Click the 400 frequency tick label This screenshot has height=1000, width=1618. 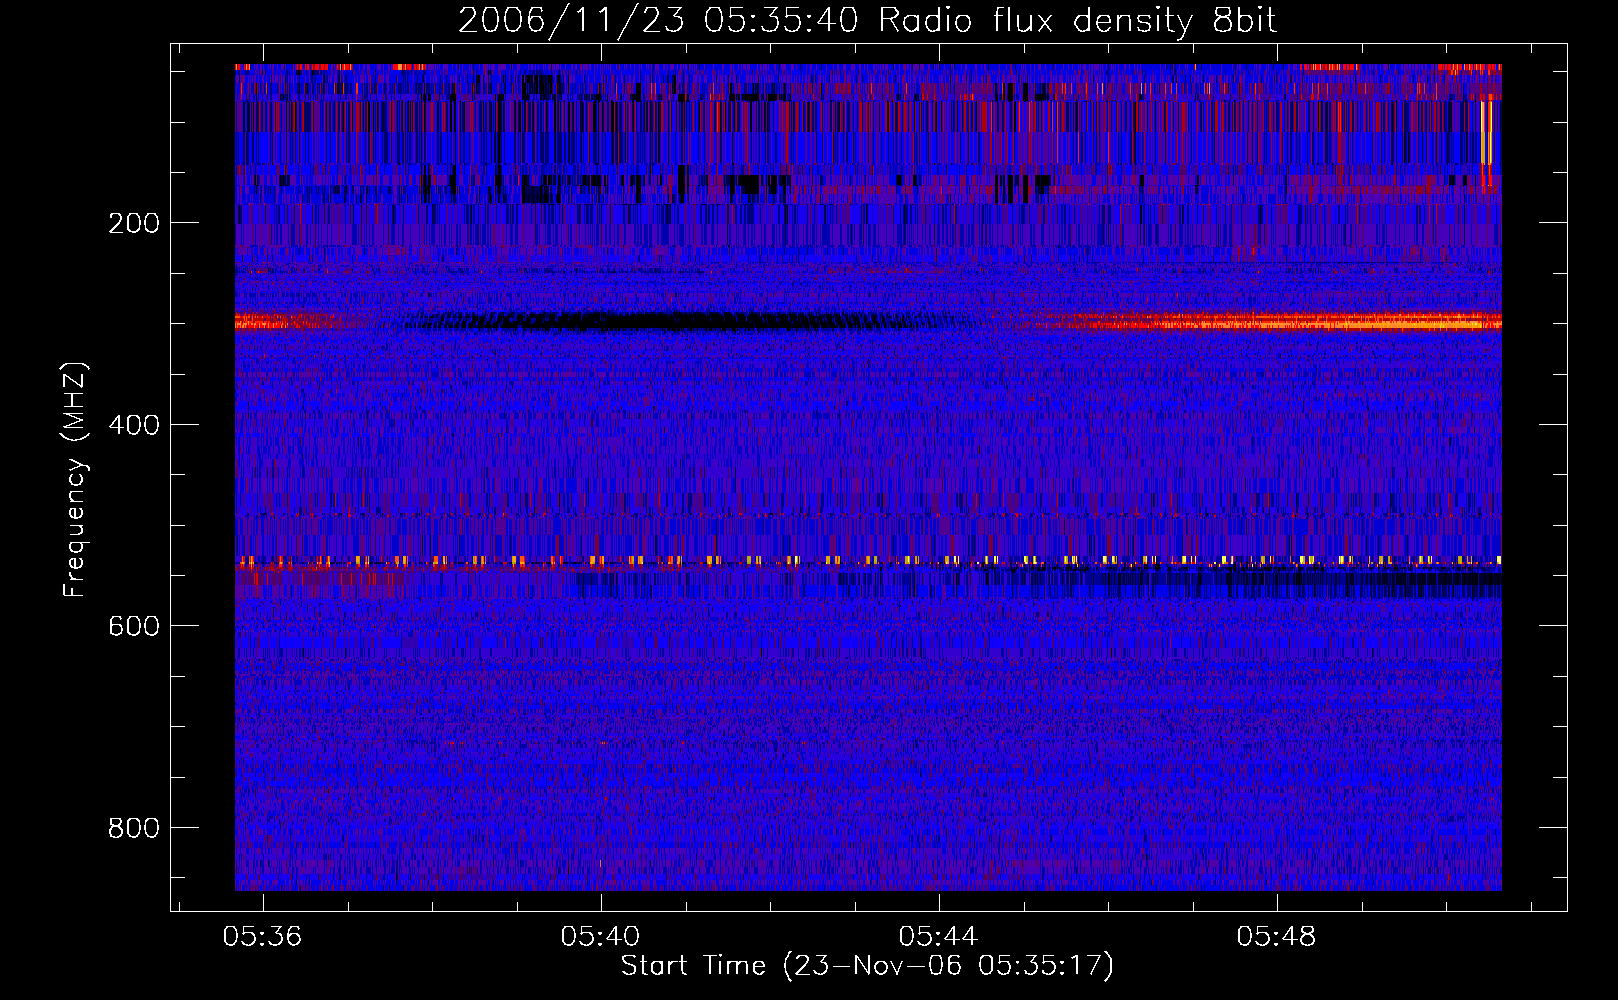[133, 425]
